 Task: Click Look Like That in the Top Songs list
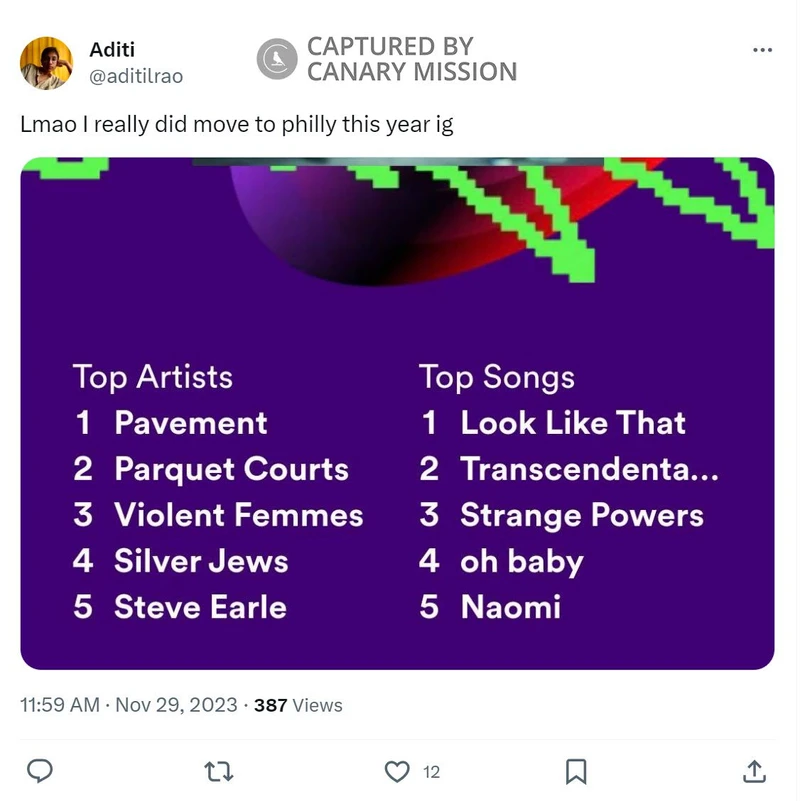(x=573, y=423)
